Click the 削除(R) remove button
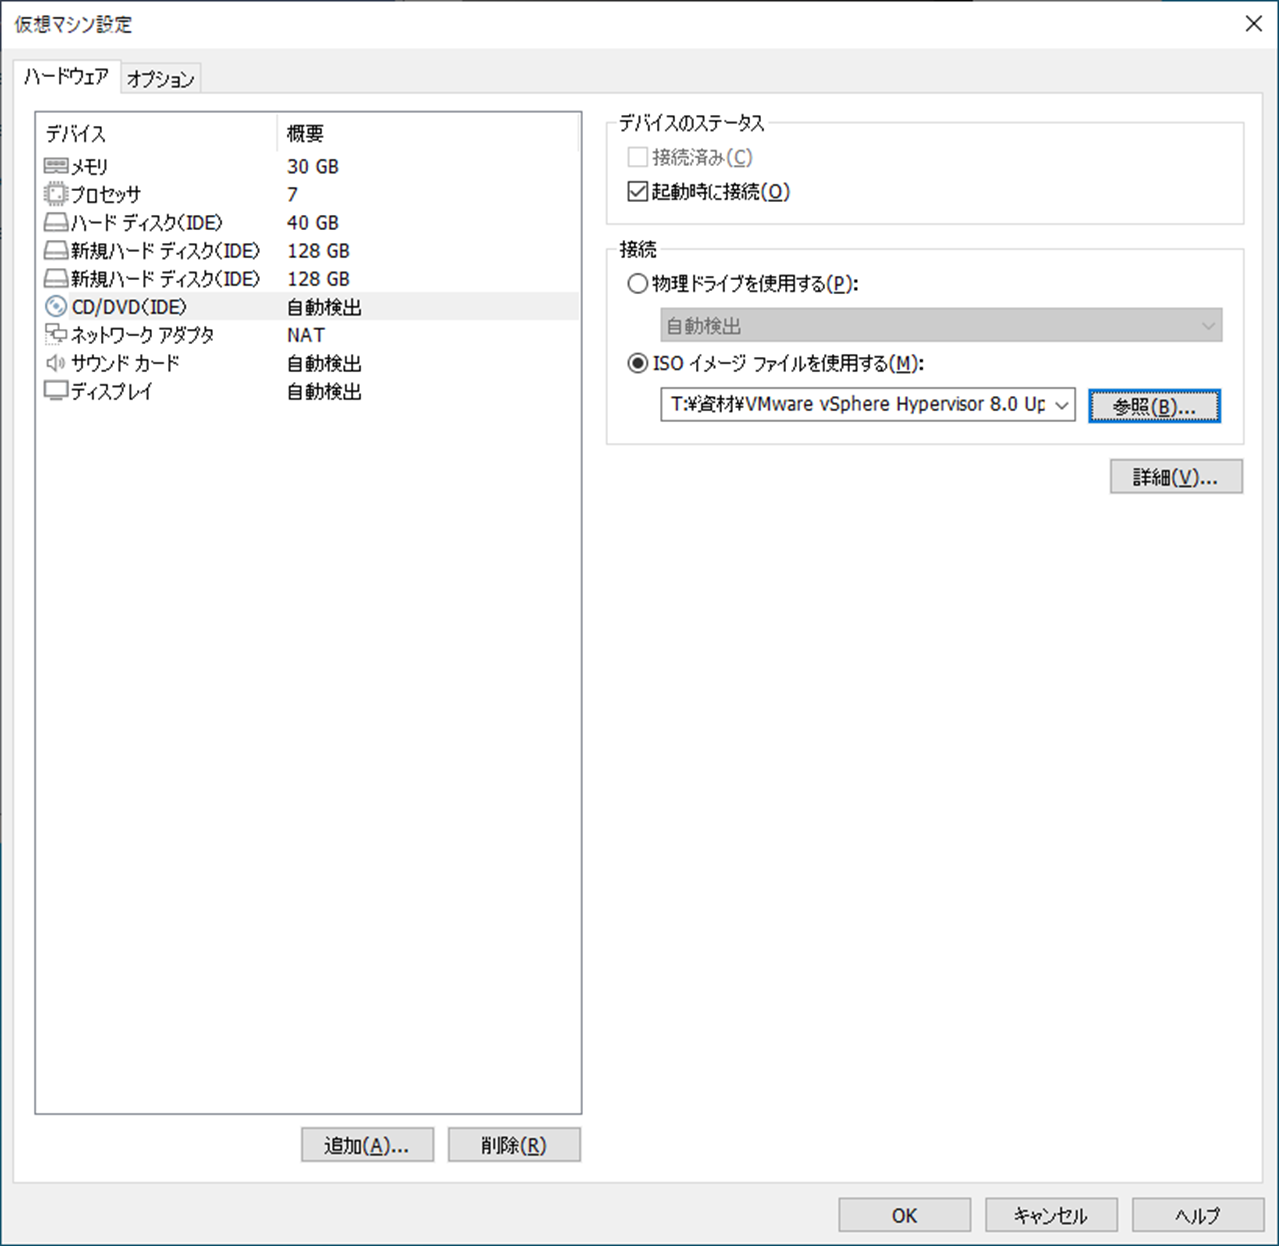This screenshot has width=1279, height=1246. click(x=514, y=1145)
